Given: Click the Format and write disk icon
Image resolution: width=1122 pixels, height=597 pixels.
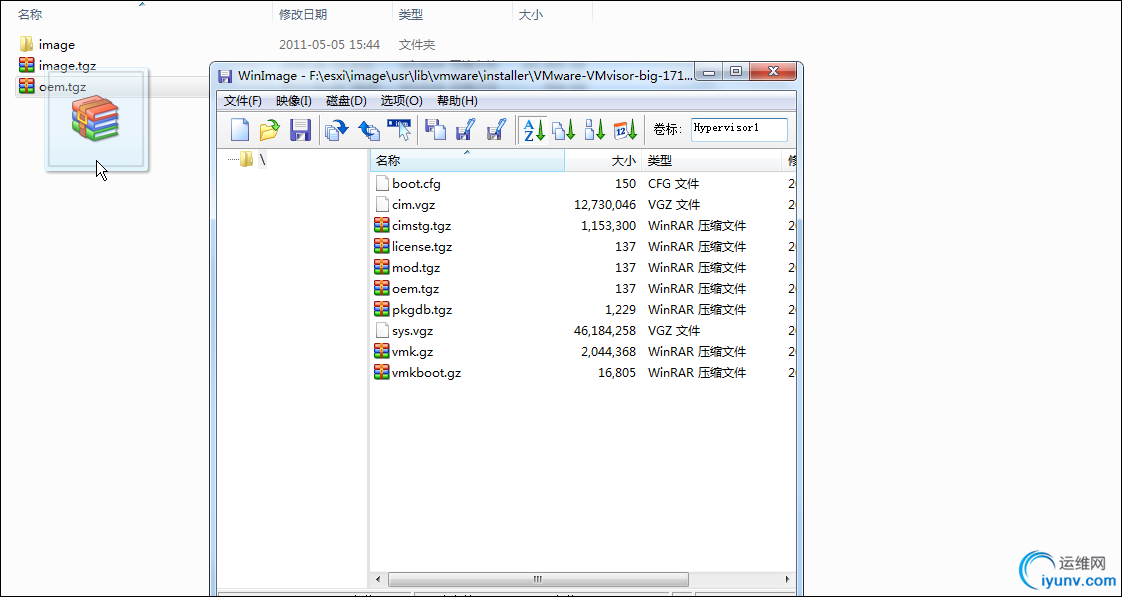Looking at the screenshot, I should coord(496,130).
